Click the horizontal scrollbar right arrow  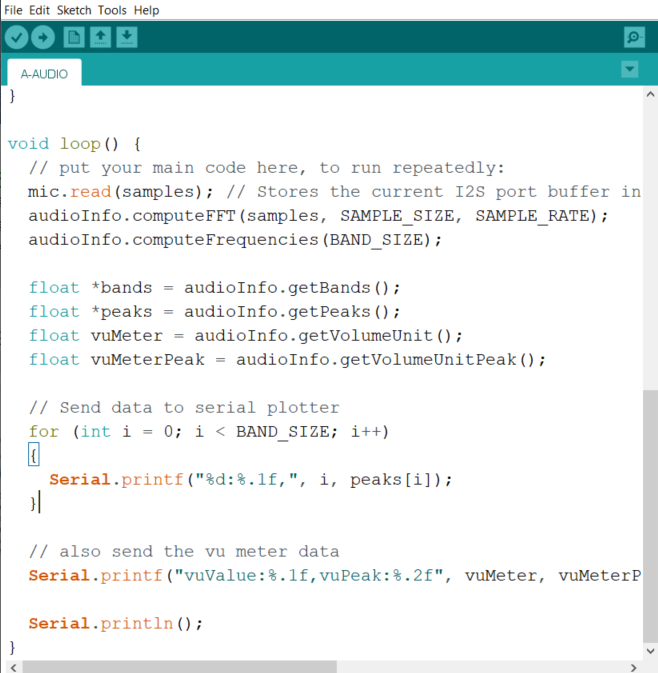[x=634, y=667]
